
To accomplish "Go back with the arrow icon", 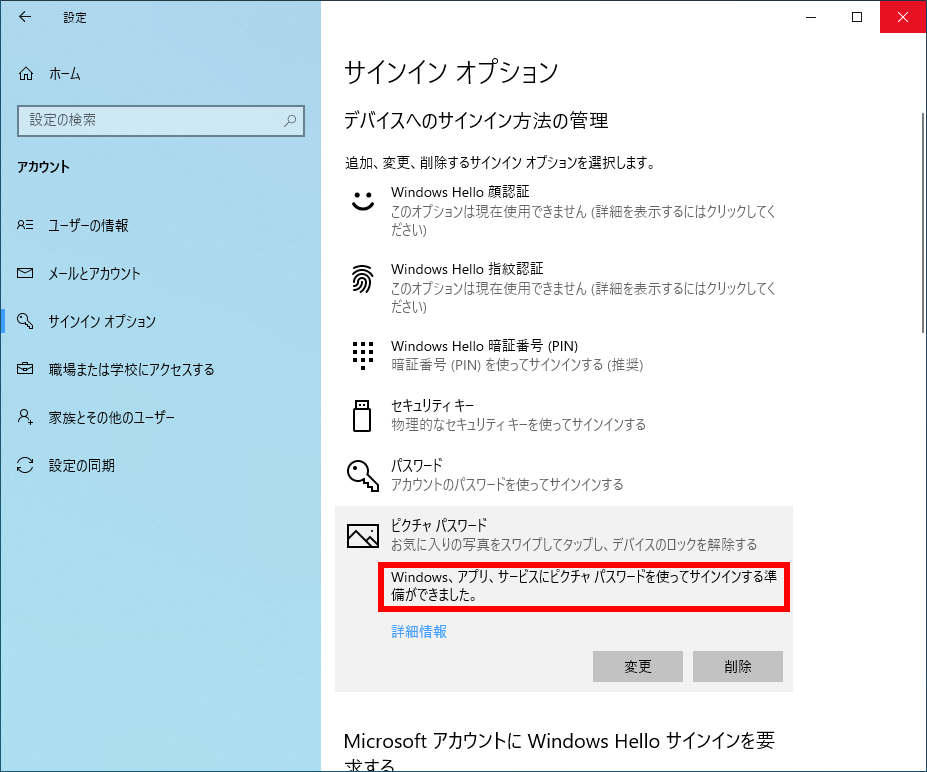I will [x=25, y=17].
